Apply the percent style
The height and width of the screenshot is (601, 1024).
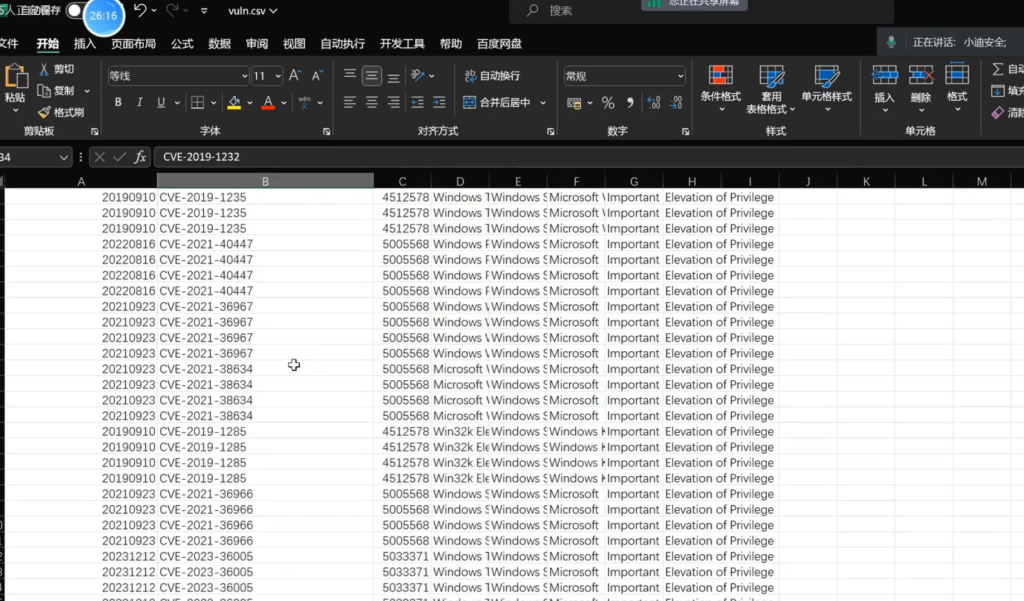point(608,103)
